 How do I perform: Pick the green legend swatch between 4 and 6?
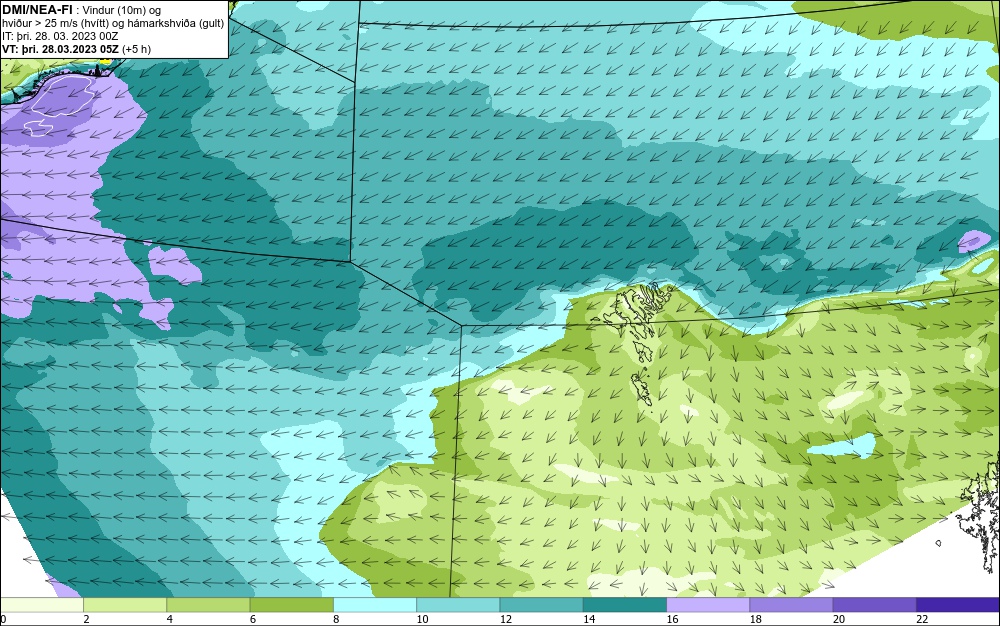pyautogui.click(x=208, y=604)
